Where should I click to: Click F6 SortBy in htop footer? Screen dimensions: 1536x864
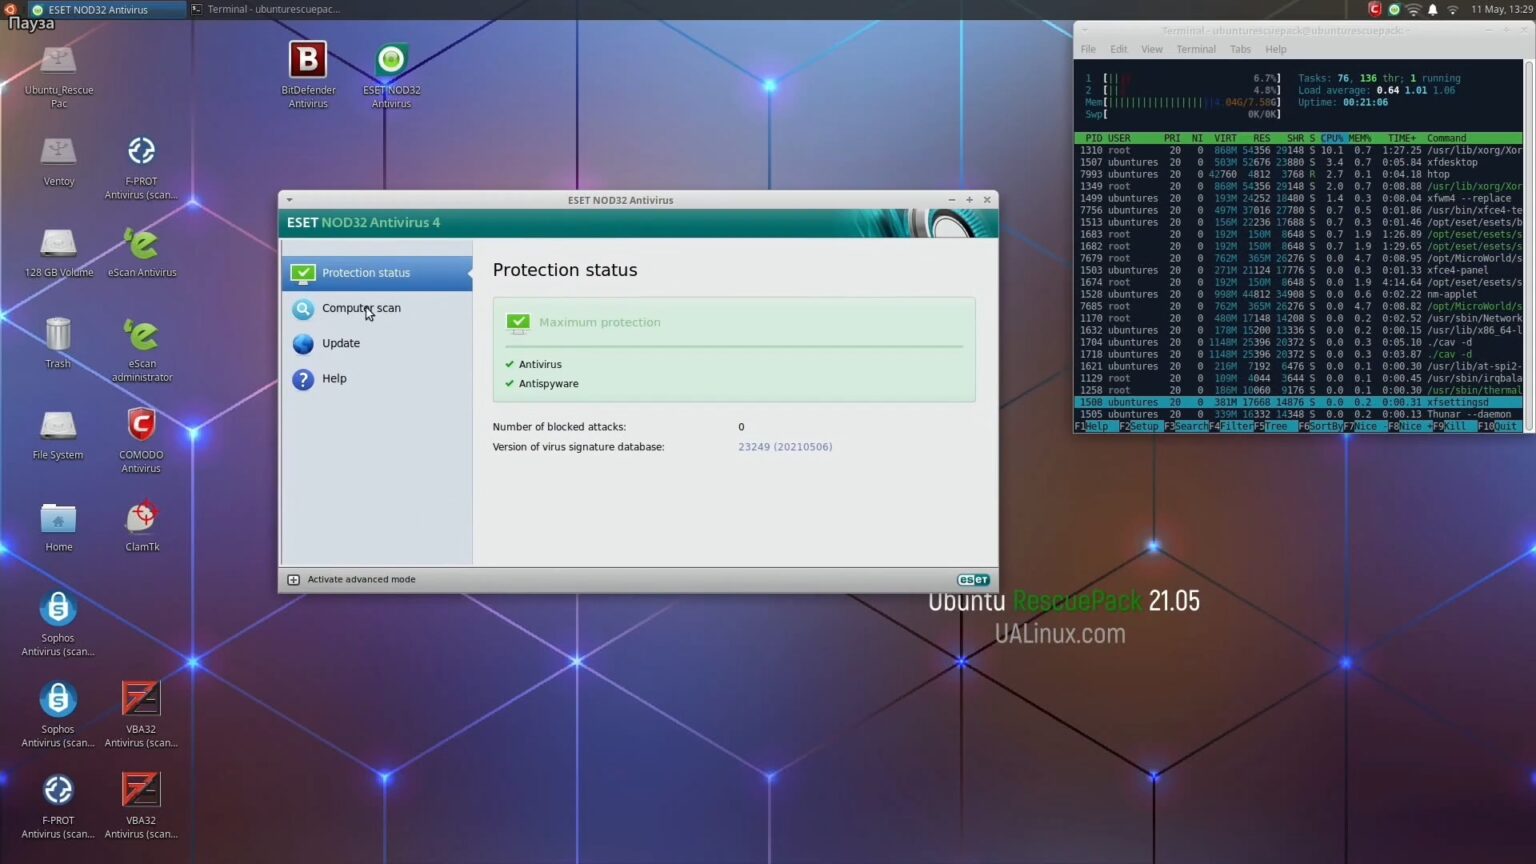tap(1320, 426)
